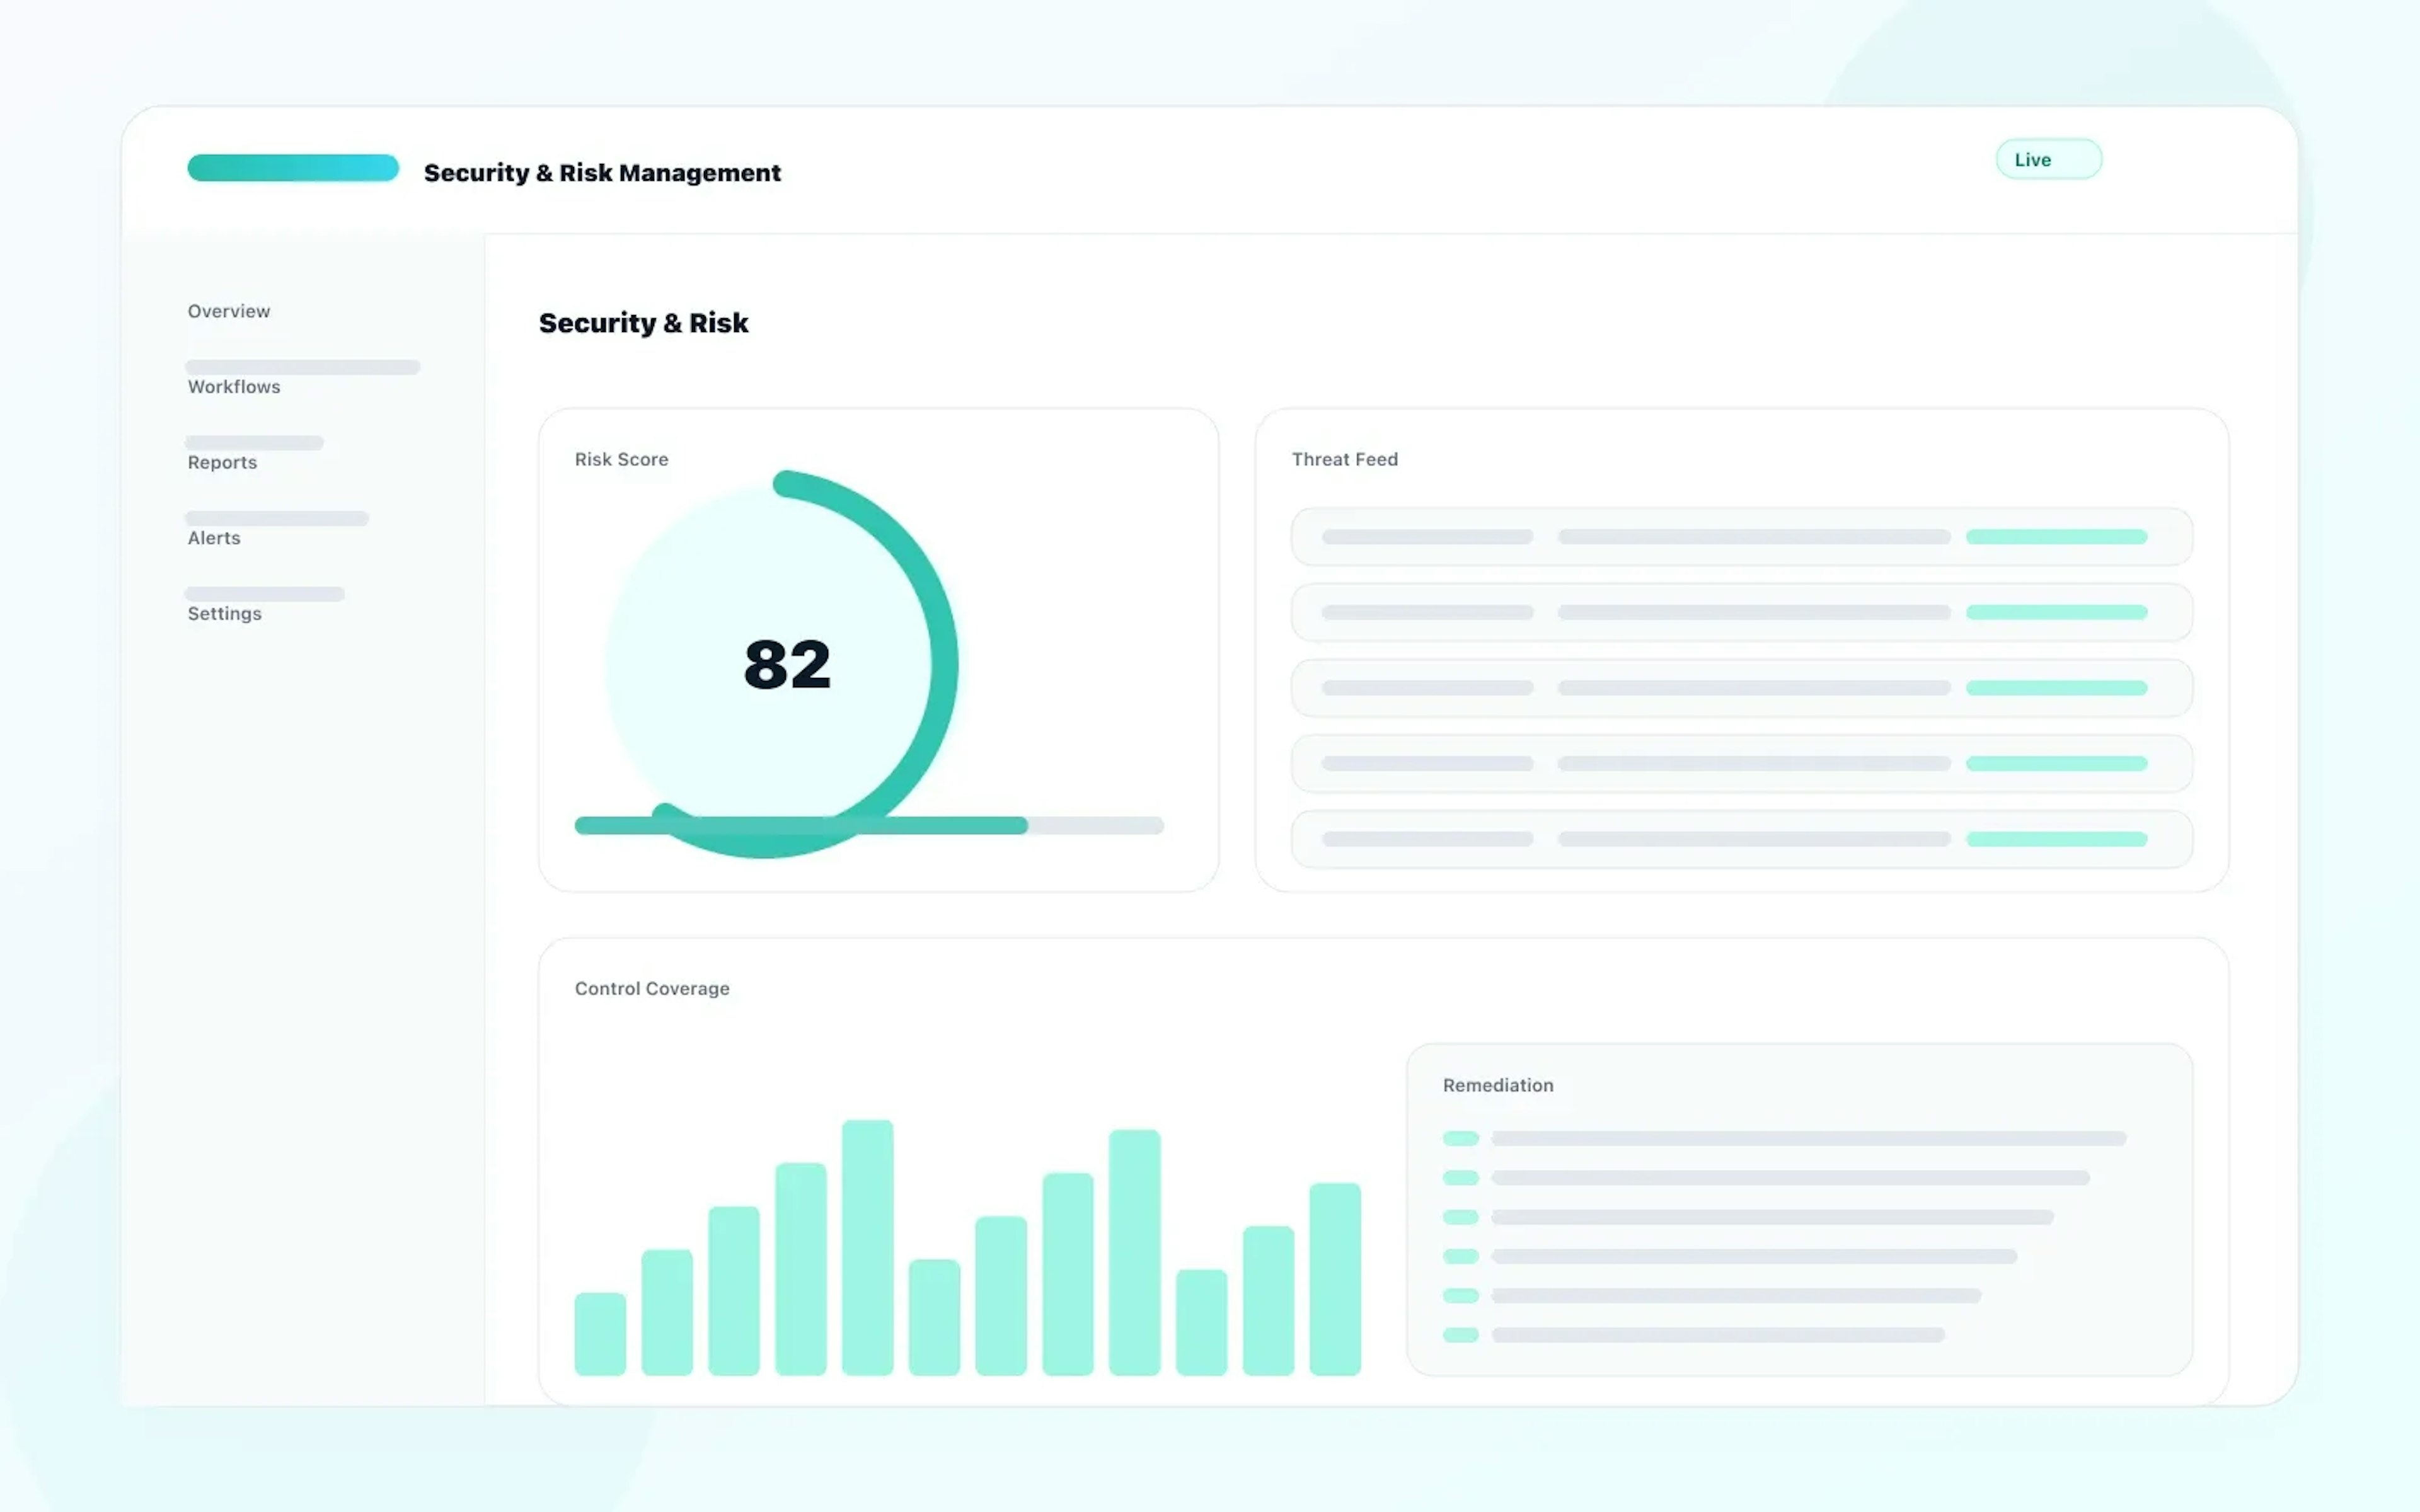
Task: Navigate to Reports
Action: point(221,462)
